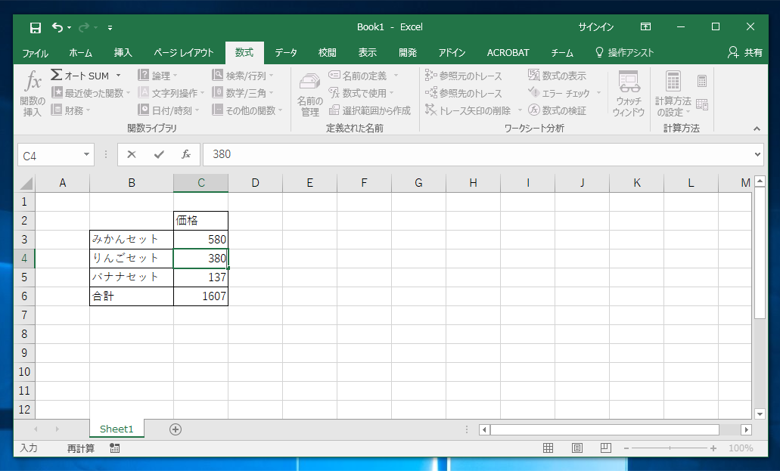The image size is (780, 471).
Task: Click the 共有 share button
Action: (745, 53)
